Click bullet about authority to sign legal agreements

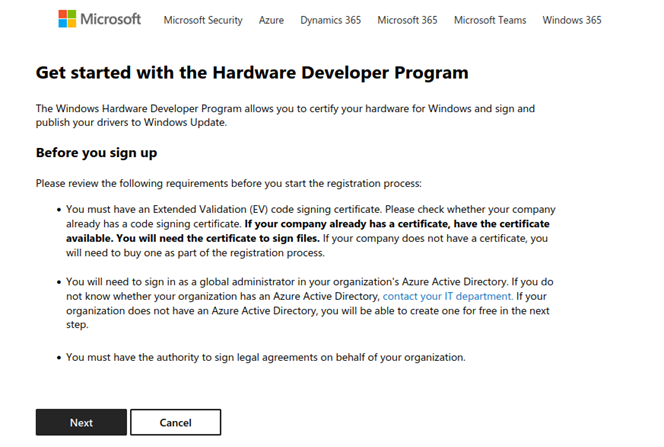[x=266, y=358]
